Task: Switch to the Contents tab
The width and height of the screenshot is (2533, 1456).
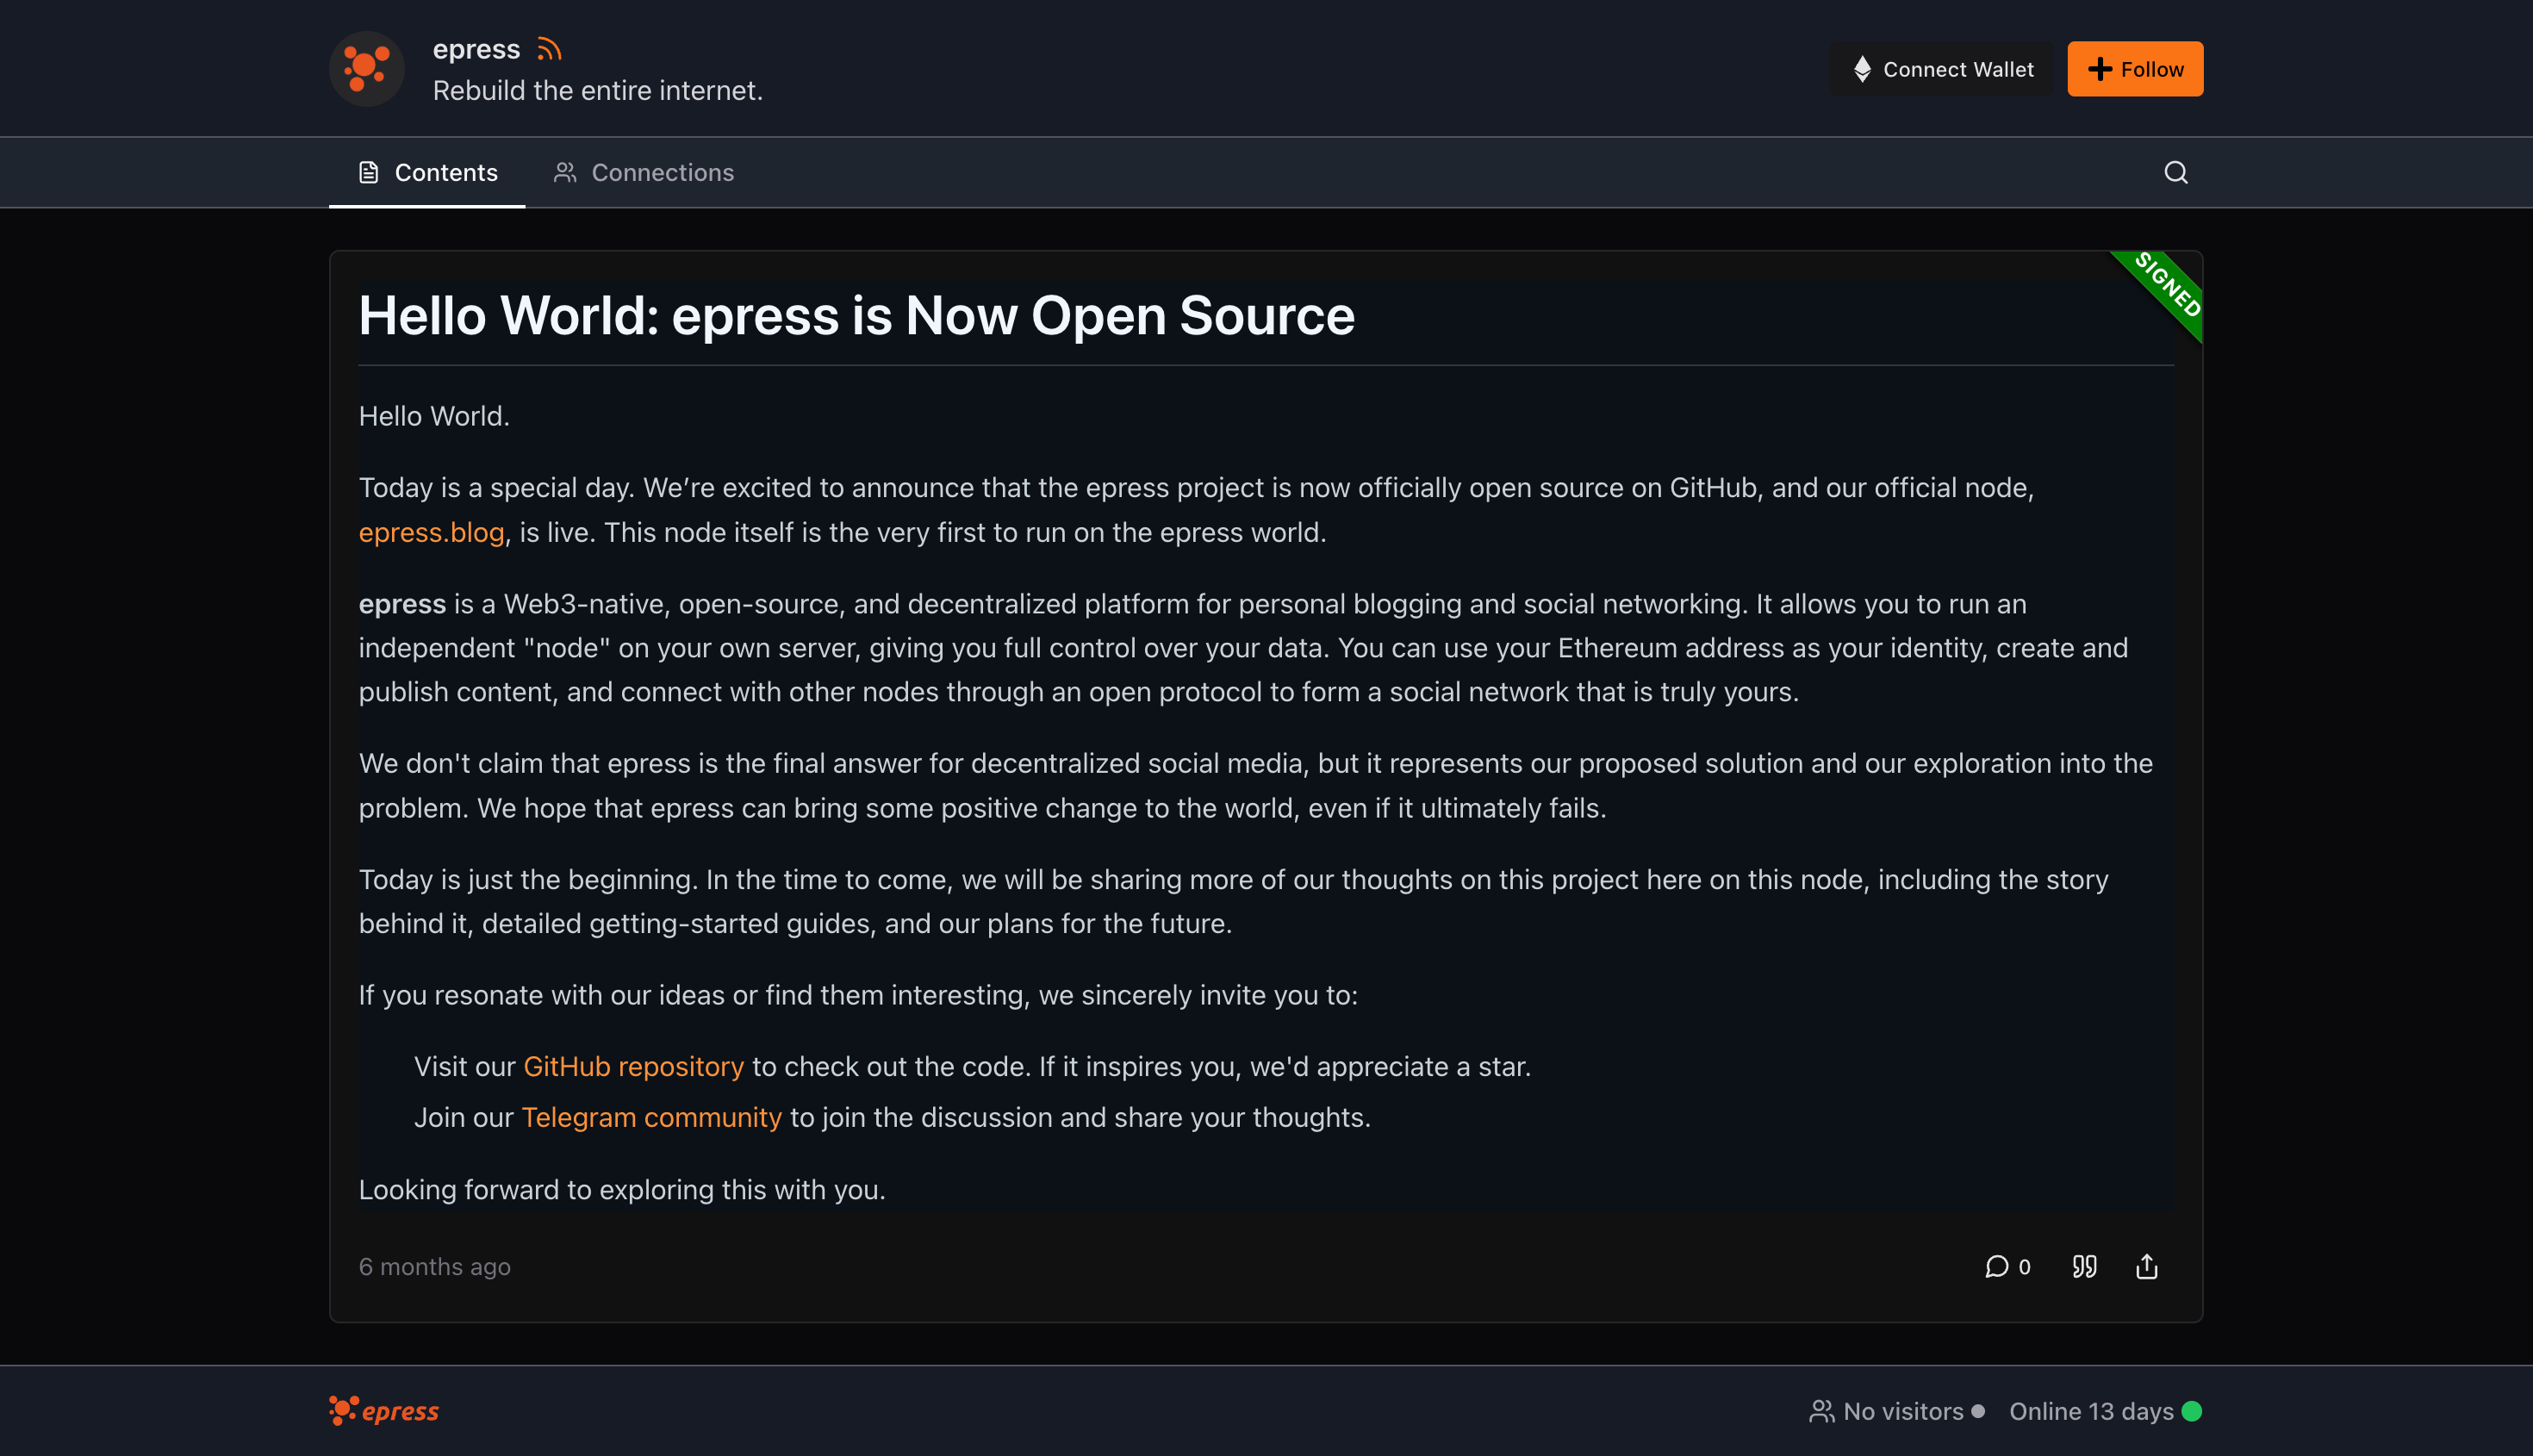Action: pos(446,172)
